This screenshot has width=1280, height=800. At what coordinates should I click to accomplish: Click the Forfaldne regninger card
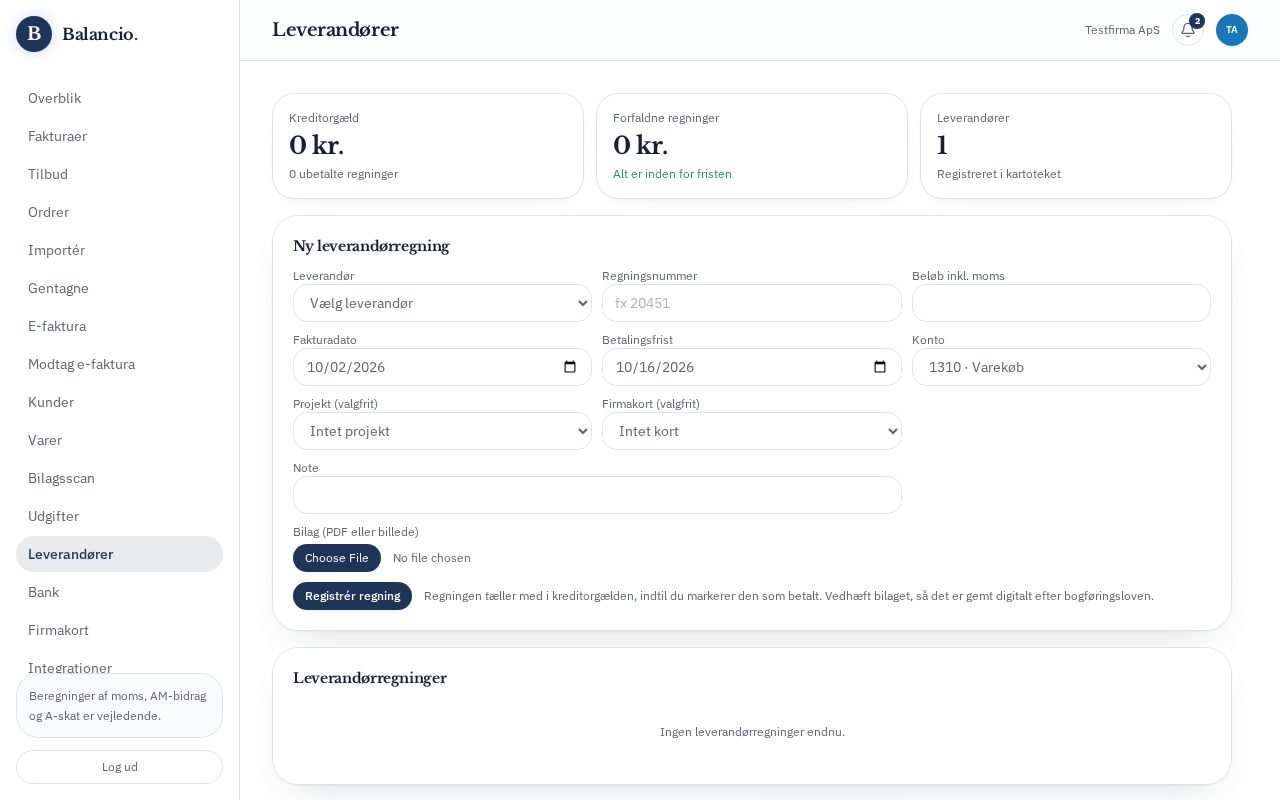tap(752, 146)
